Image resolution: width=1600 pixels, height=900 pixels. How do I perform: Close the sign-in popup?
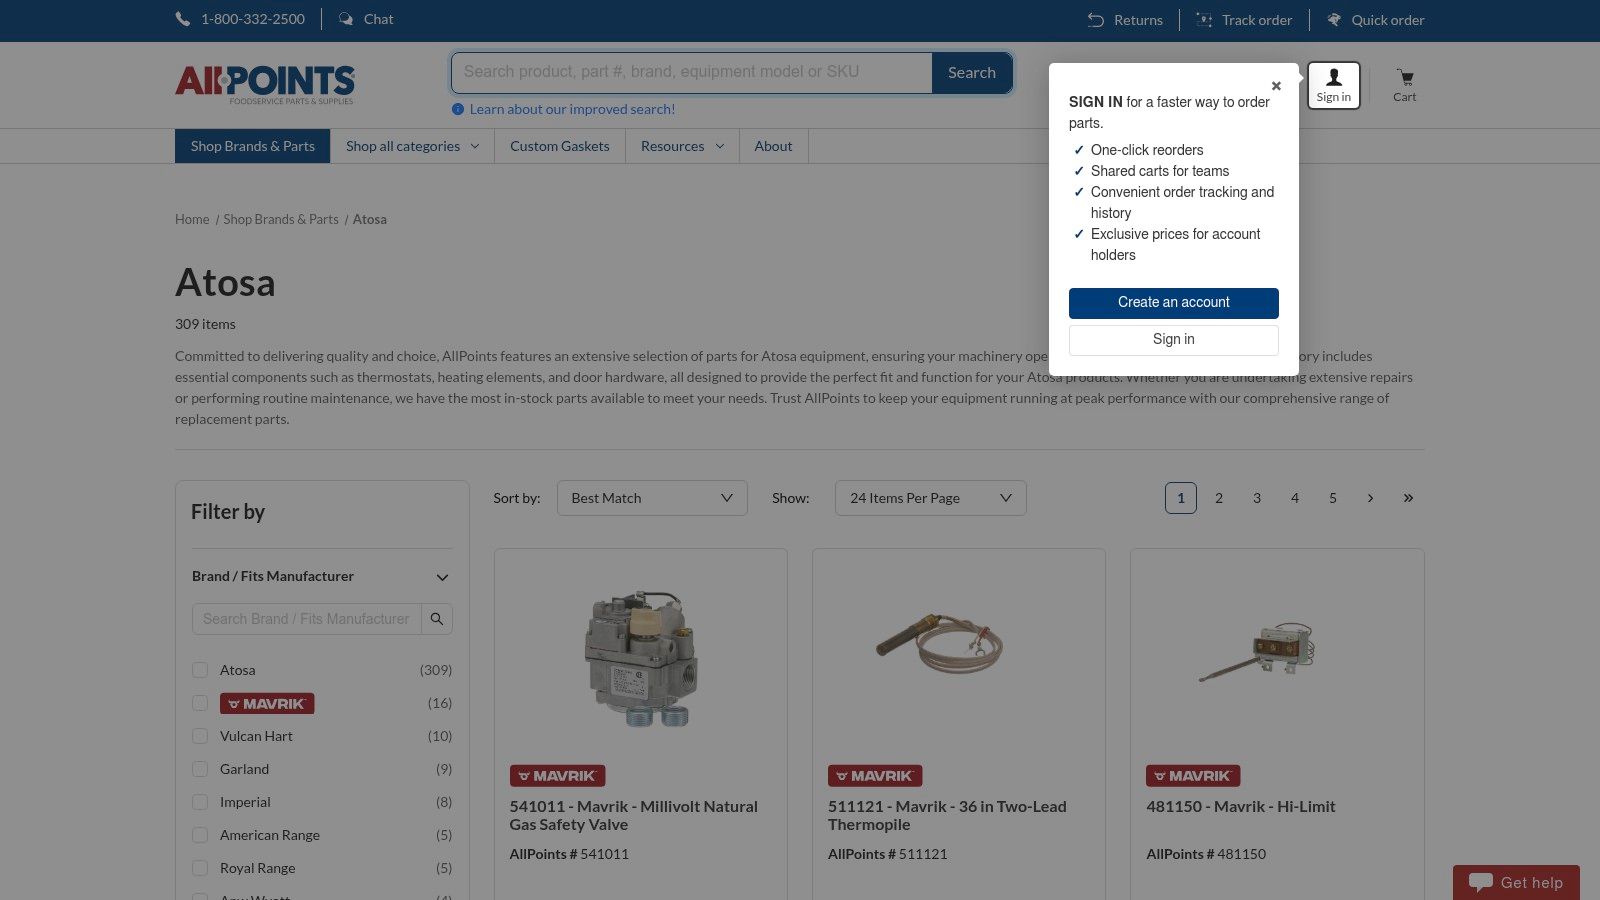pyautogui.click(x=1276, y=86)
